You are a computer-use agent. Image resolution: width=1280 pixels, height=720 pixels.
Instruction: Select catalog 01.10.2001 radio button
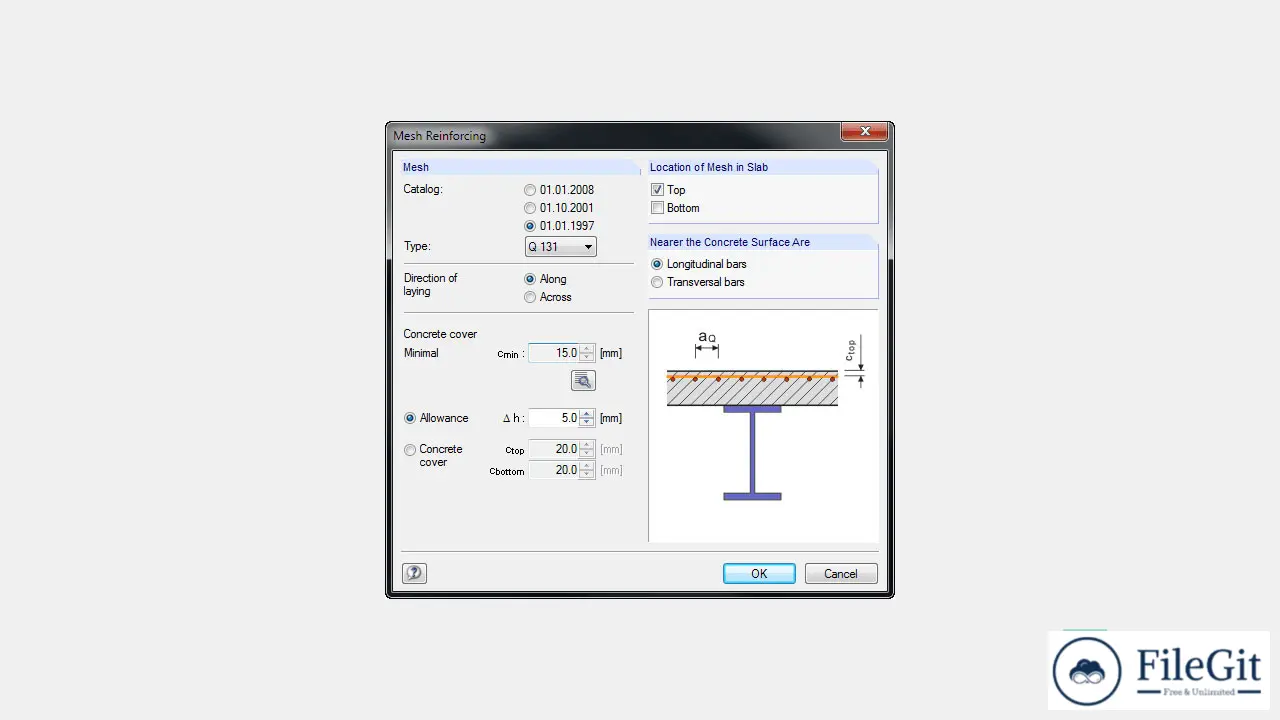point(530,208)
